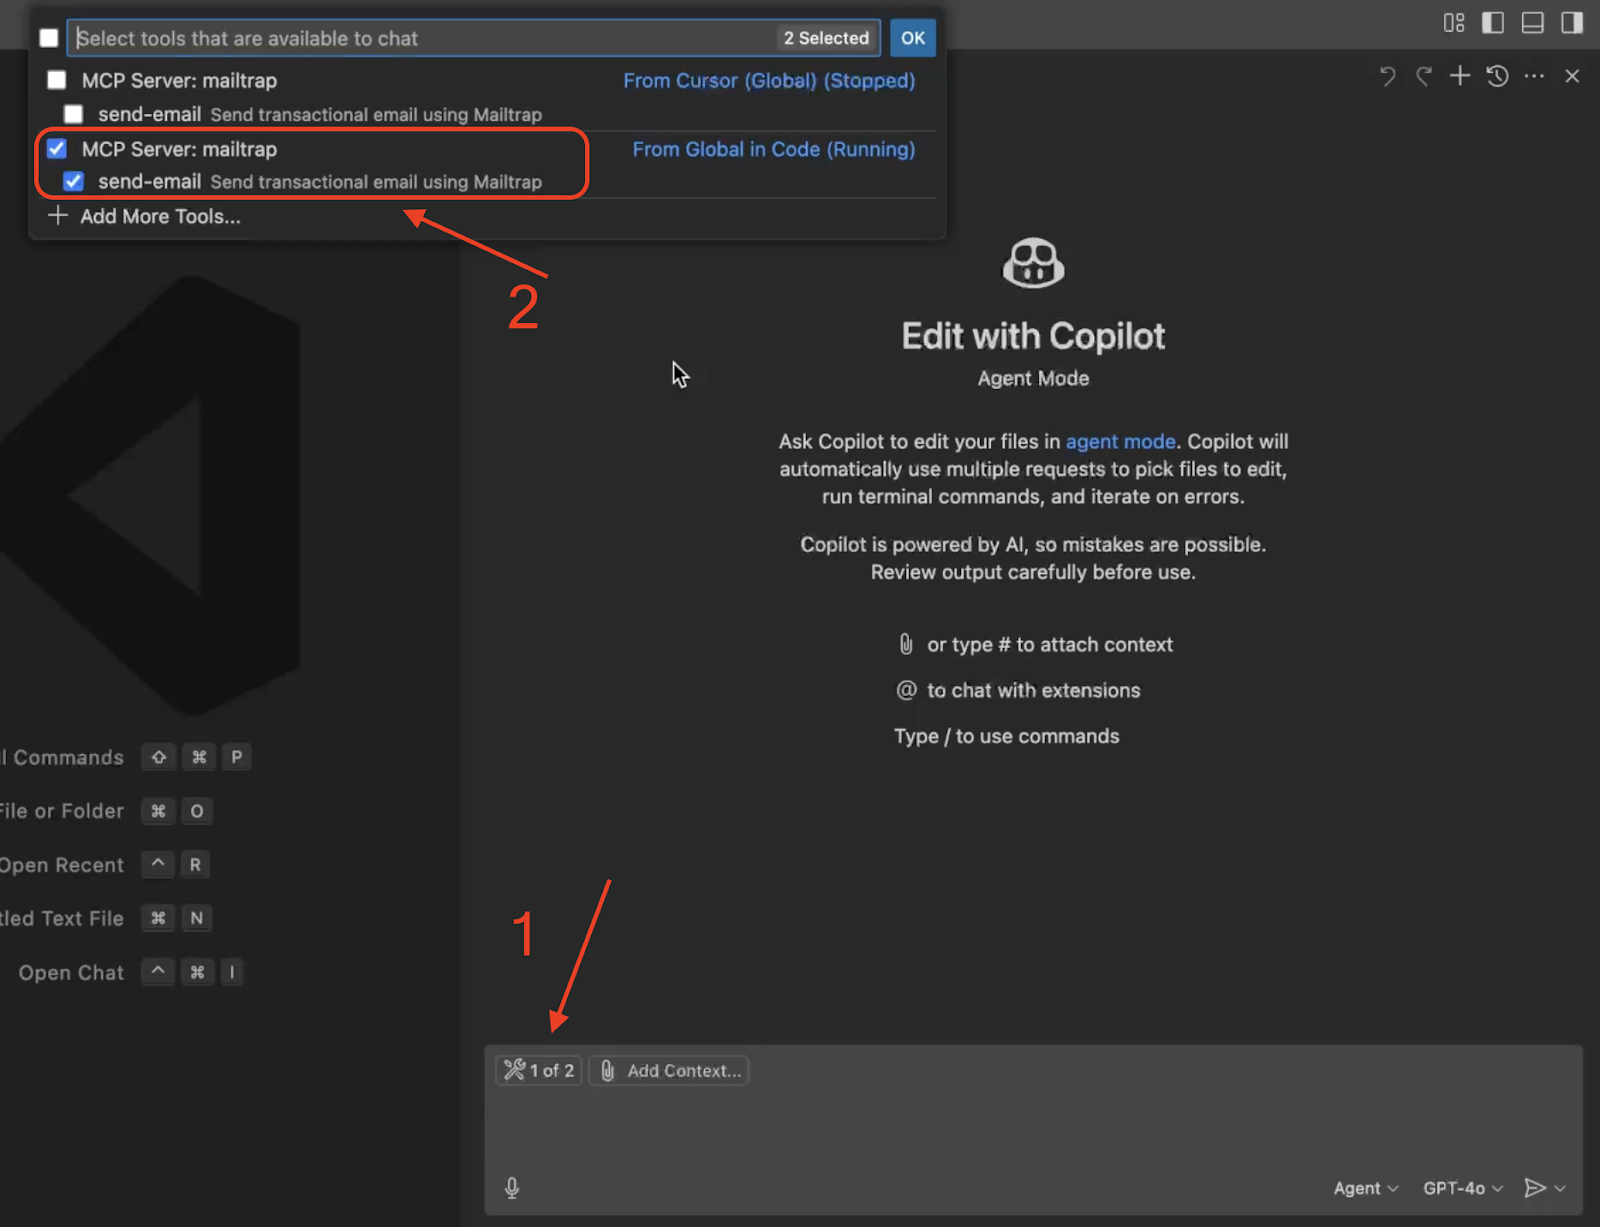Click Add Context in the chat input

[668, 1070]
